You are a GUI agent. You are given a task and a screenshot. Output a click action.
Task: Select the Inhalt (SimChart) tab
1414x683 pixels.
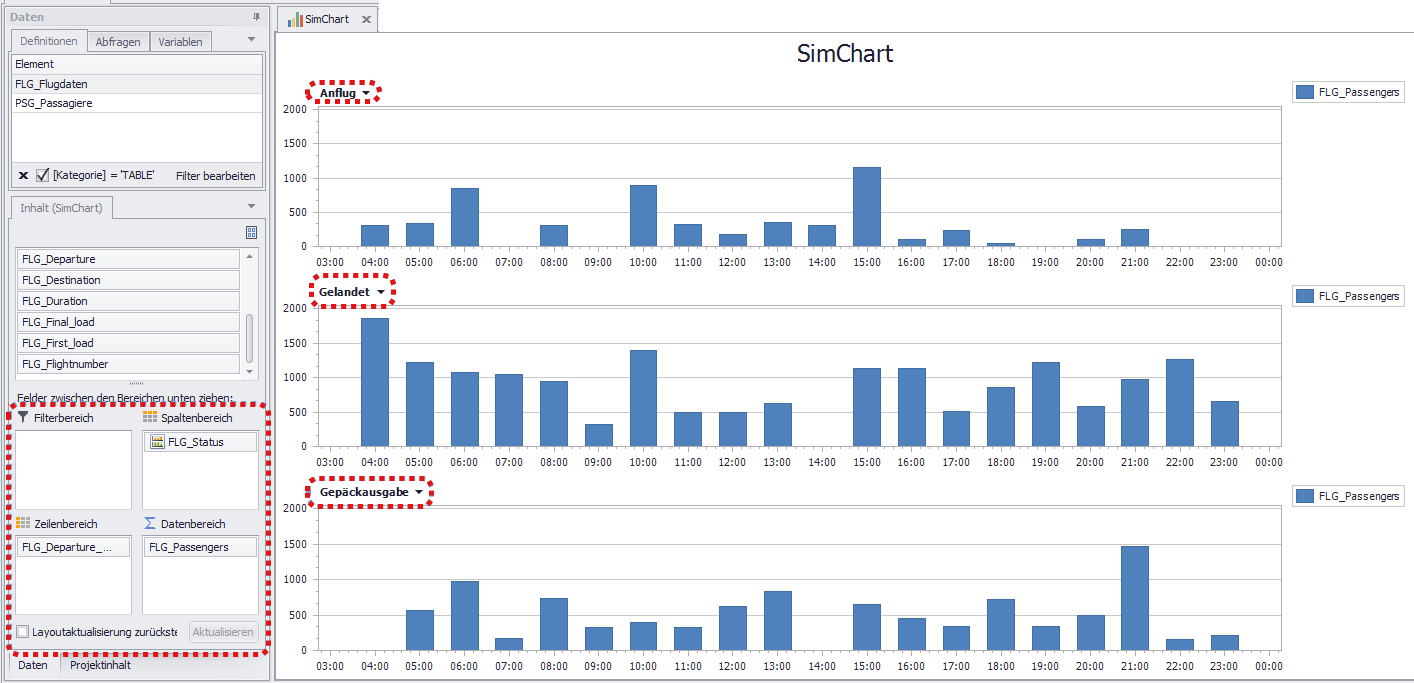[x=61, y=208]
